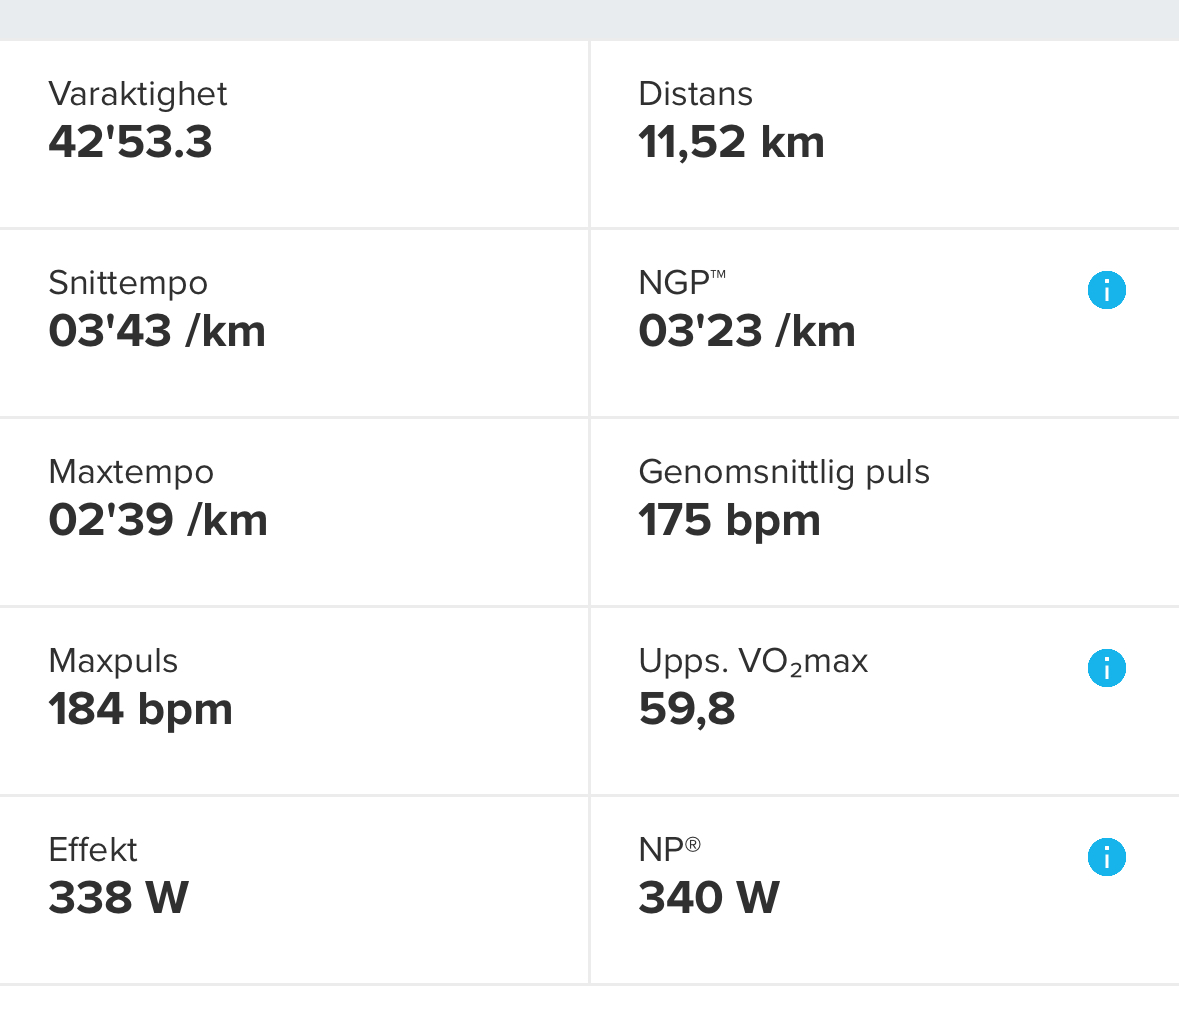Click the Maxpuls label text
This screenshot has width=1179, height=1017.
click(113, 661)
